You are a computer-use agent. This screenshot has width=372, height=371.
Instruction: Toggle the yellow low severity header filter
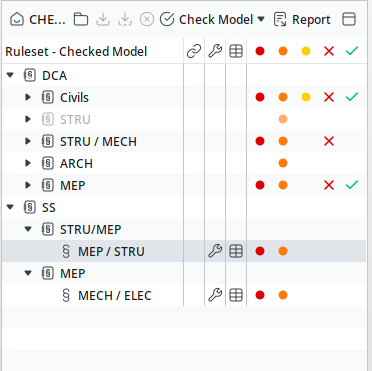click(306, 51)
